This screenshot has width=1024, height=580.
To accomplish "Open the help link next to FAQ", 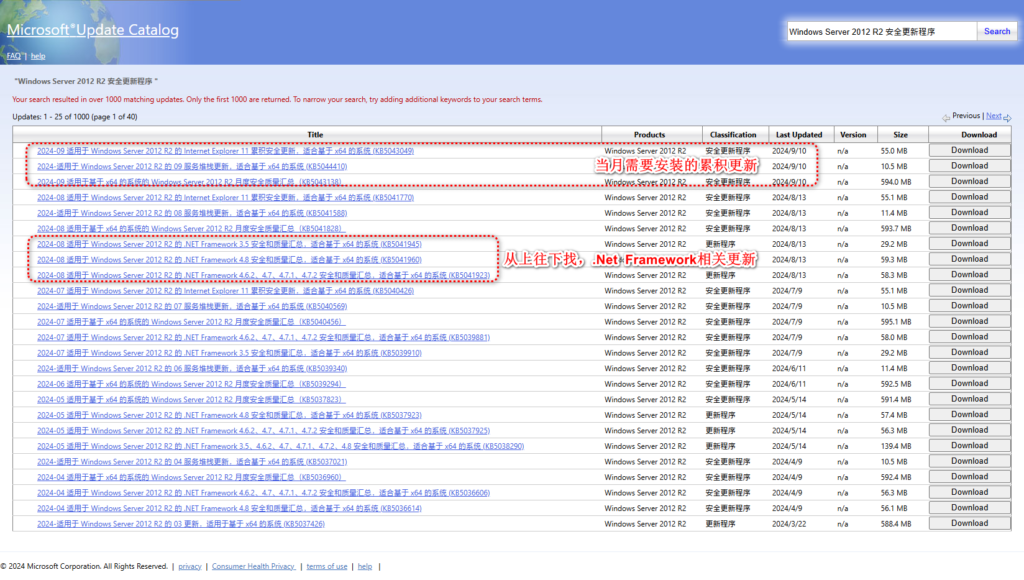I will point(37,55).
